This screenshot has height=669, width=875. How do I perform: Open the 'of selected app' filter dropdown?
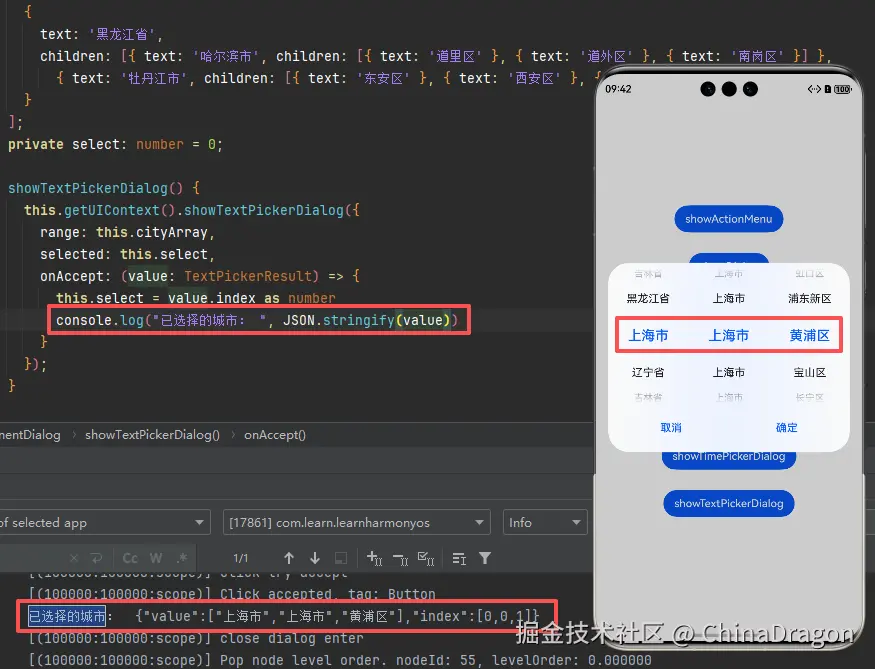[105, 523]
